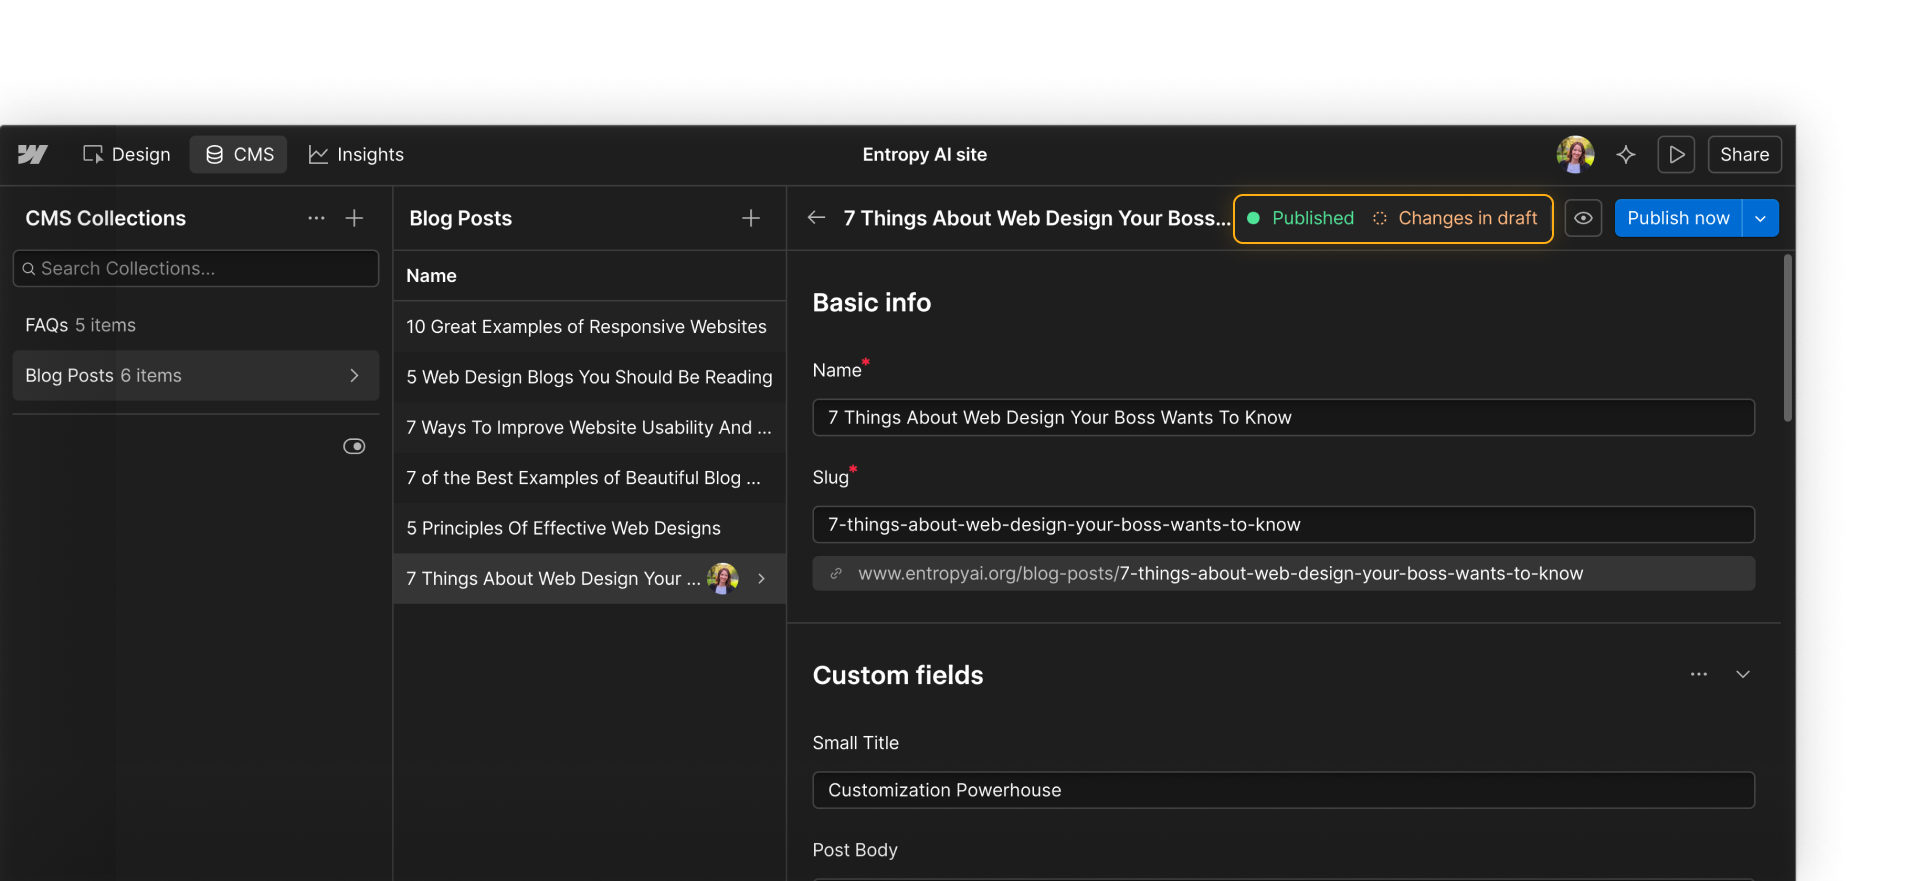Open 10 Great Examples of Responsive Websites
The width and height of the screenshot is (1920, 881).
pos(589,327)
